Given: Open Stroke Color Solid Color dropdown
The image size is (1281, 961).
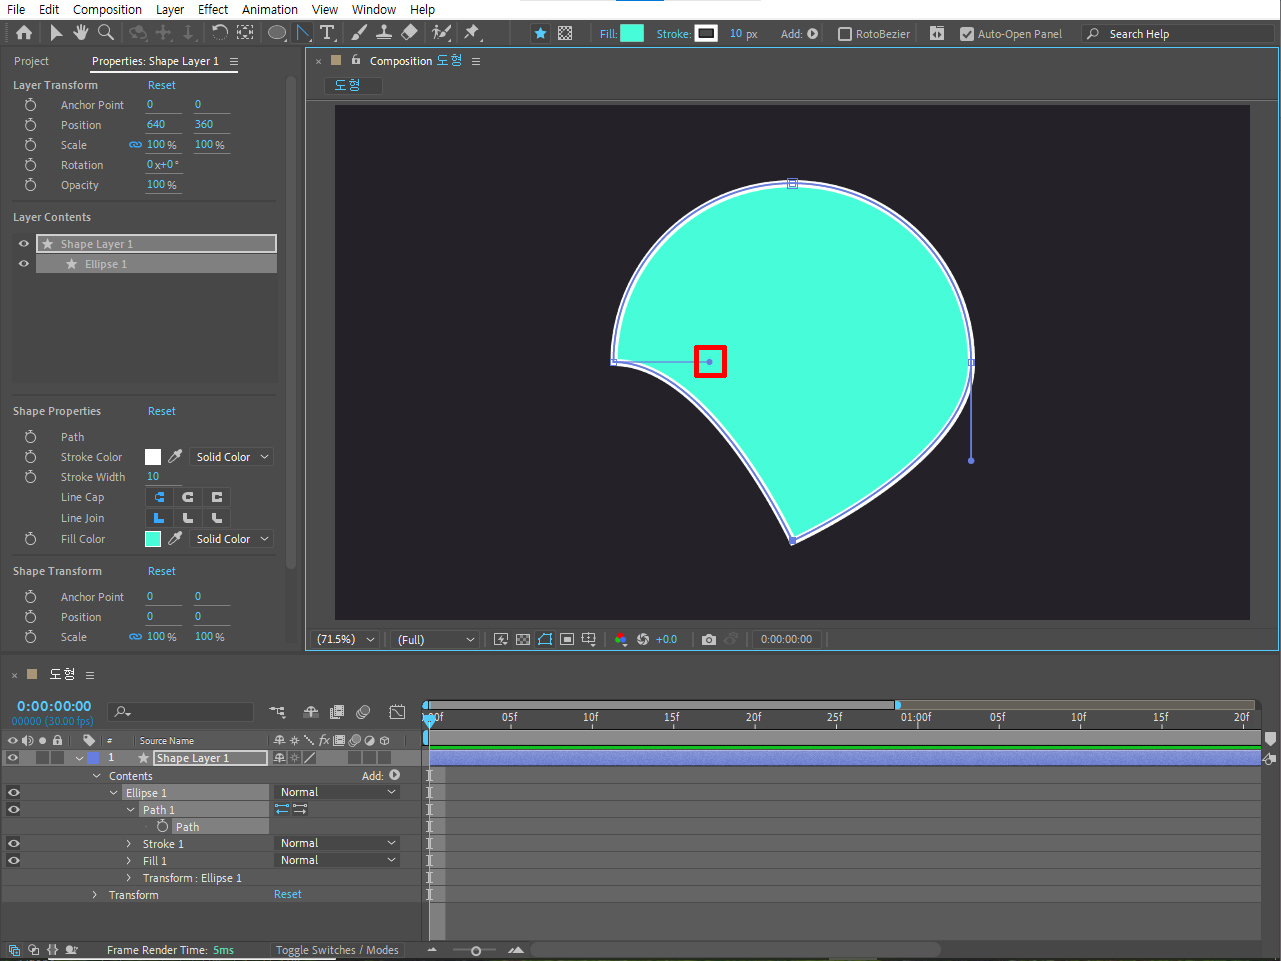Looking at the screenshot, I should [233, 457].
